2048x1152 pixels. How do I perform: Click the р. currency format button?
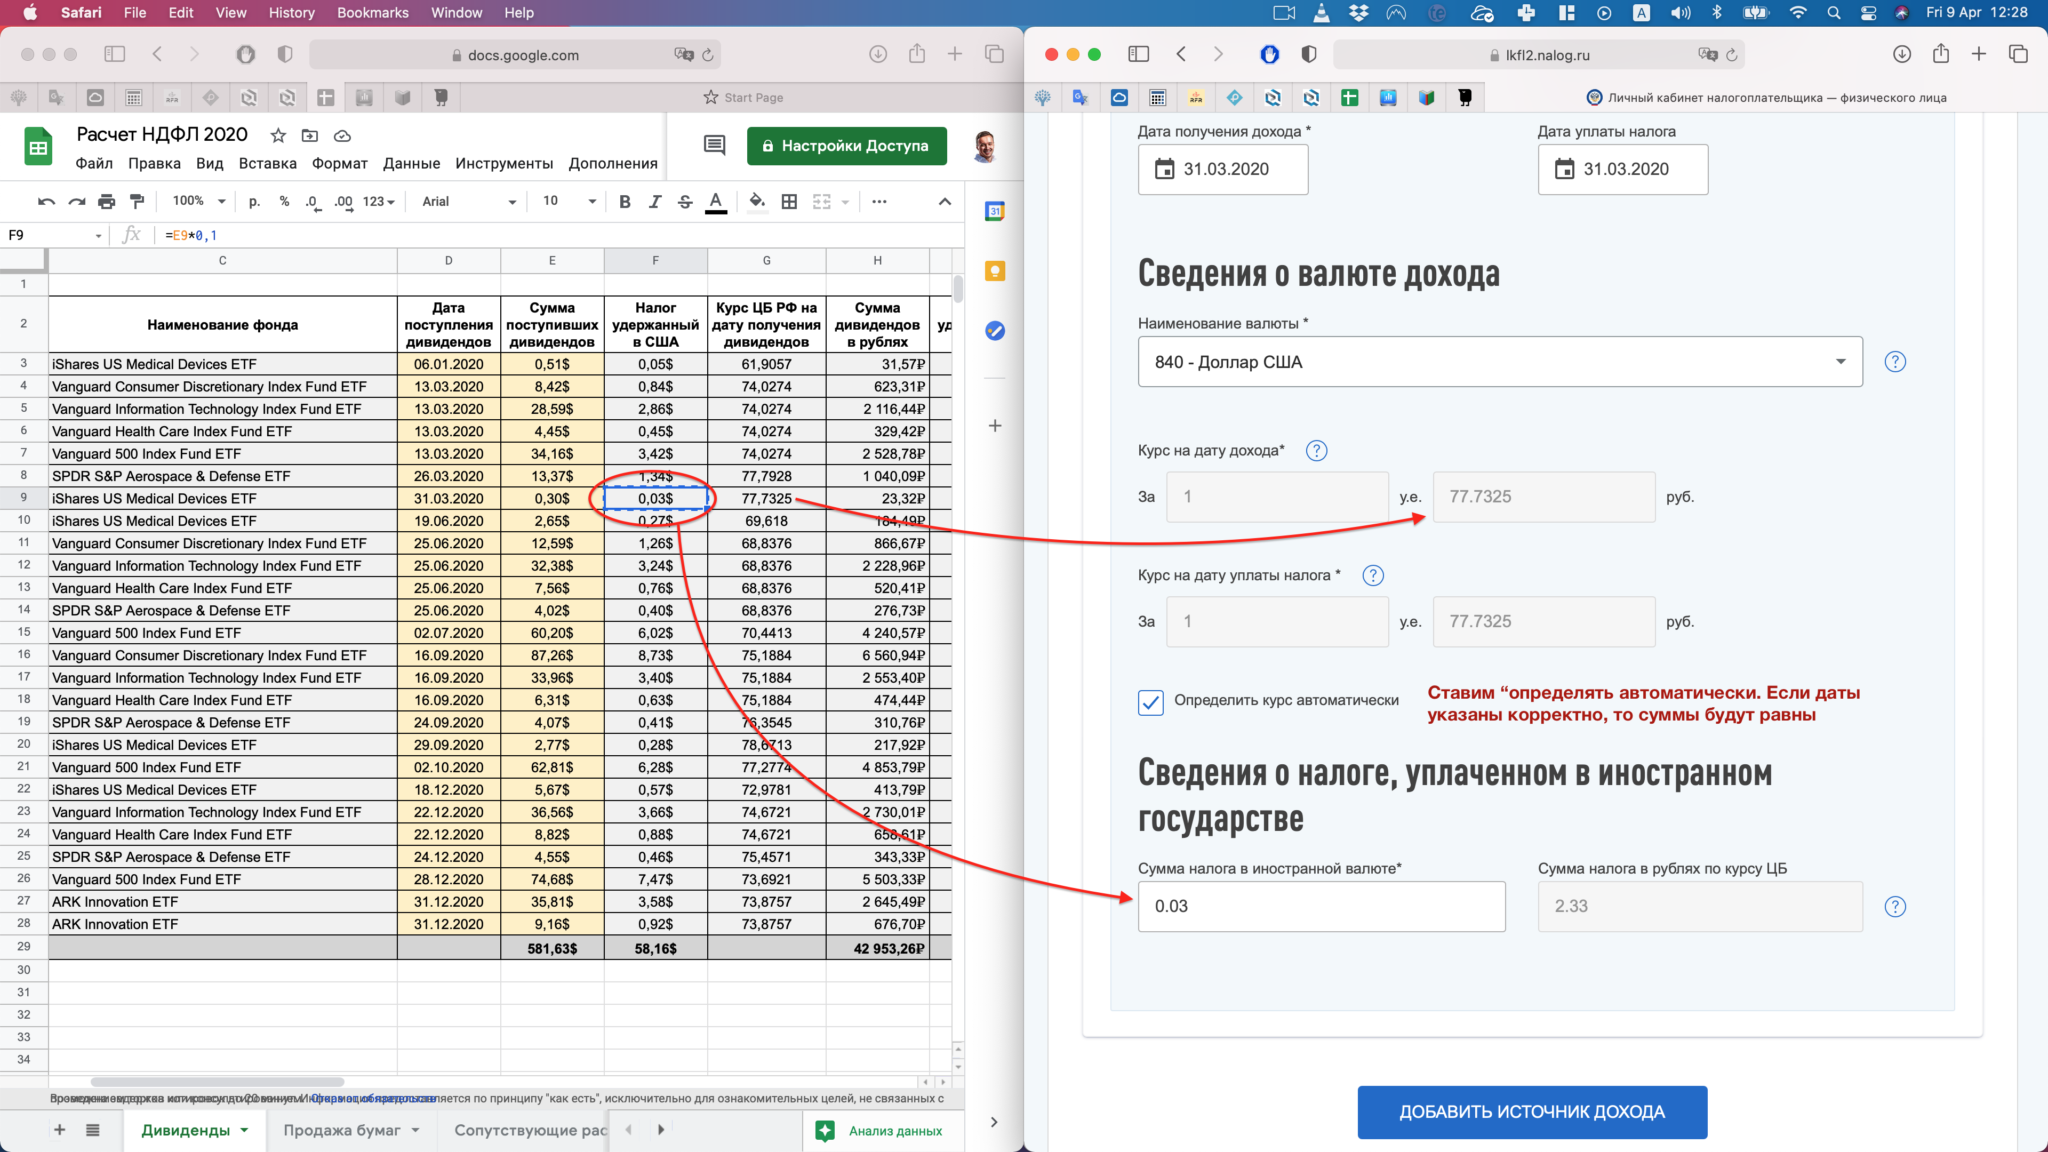click(x=255, y=202)
